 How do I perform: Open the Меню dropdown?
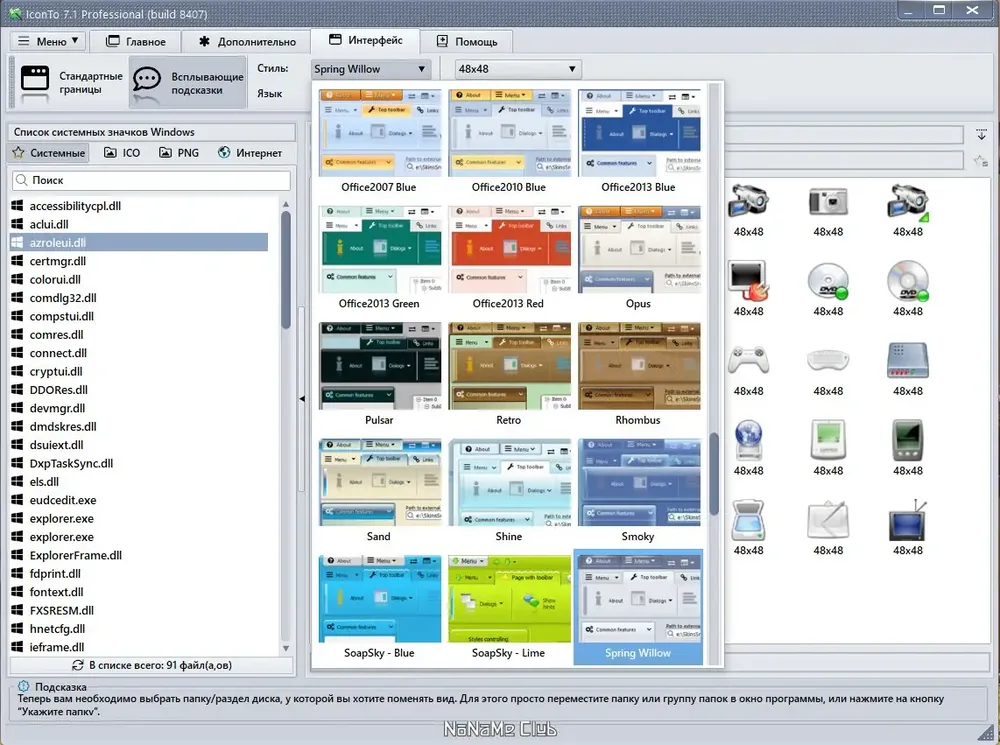pyautogui.click(x=48, y=41)
